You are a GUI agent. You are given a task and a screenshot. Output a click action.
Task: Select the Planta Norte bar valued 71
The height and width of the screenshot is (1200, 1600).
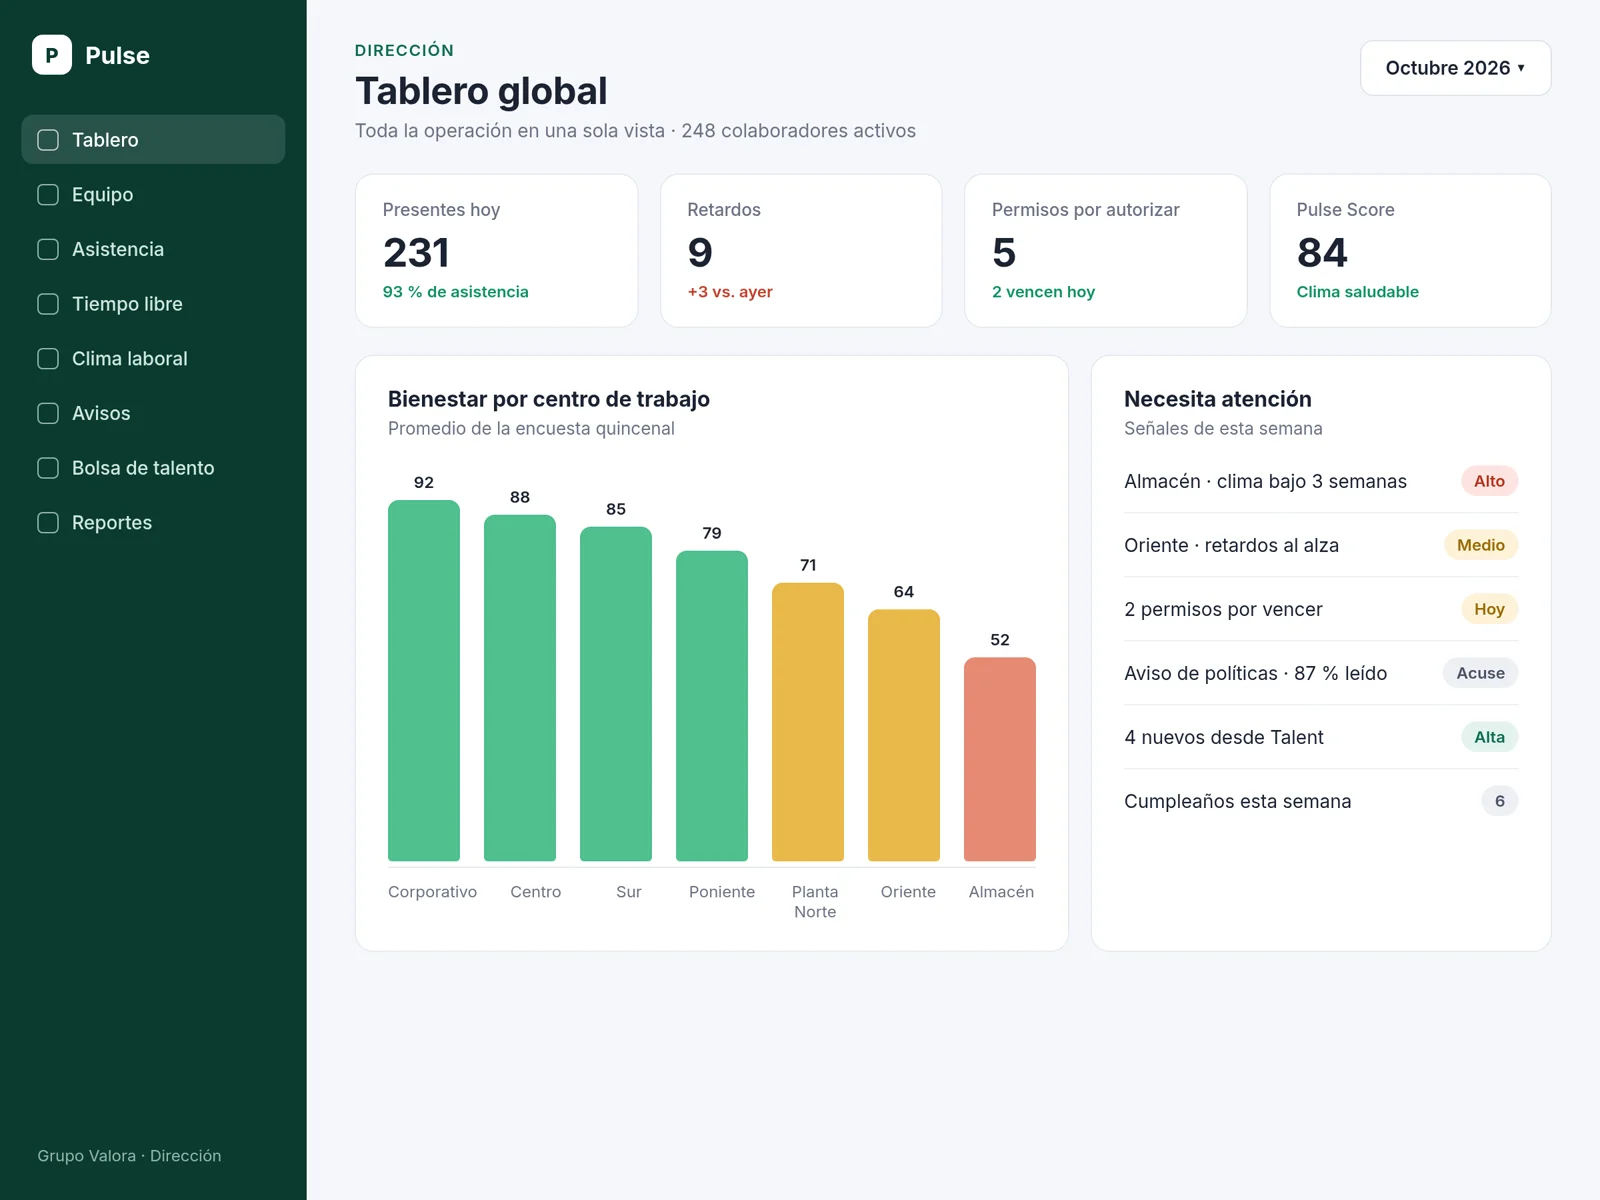pos(808,722)
